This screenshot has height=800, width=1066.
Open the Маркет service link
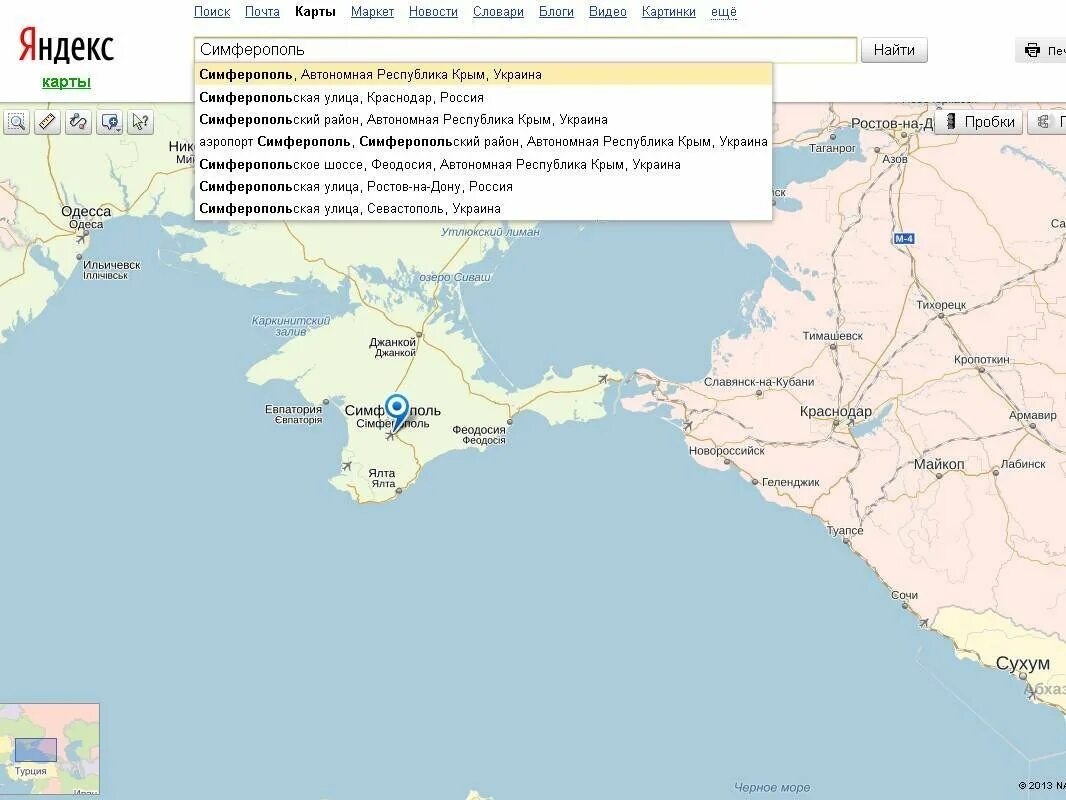click(x=373, y=12)
